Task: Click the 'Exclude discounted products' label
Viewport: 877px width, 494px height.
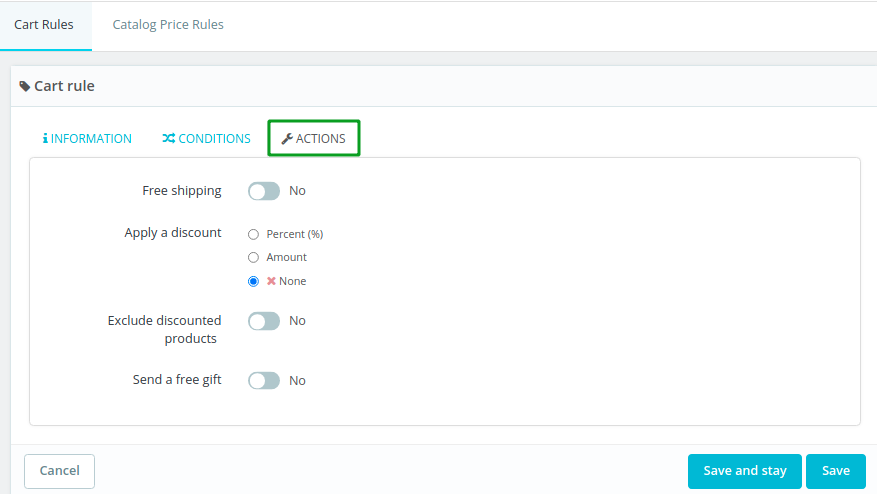Action: pyautogui.click(x=164, y=330)
